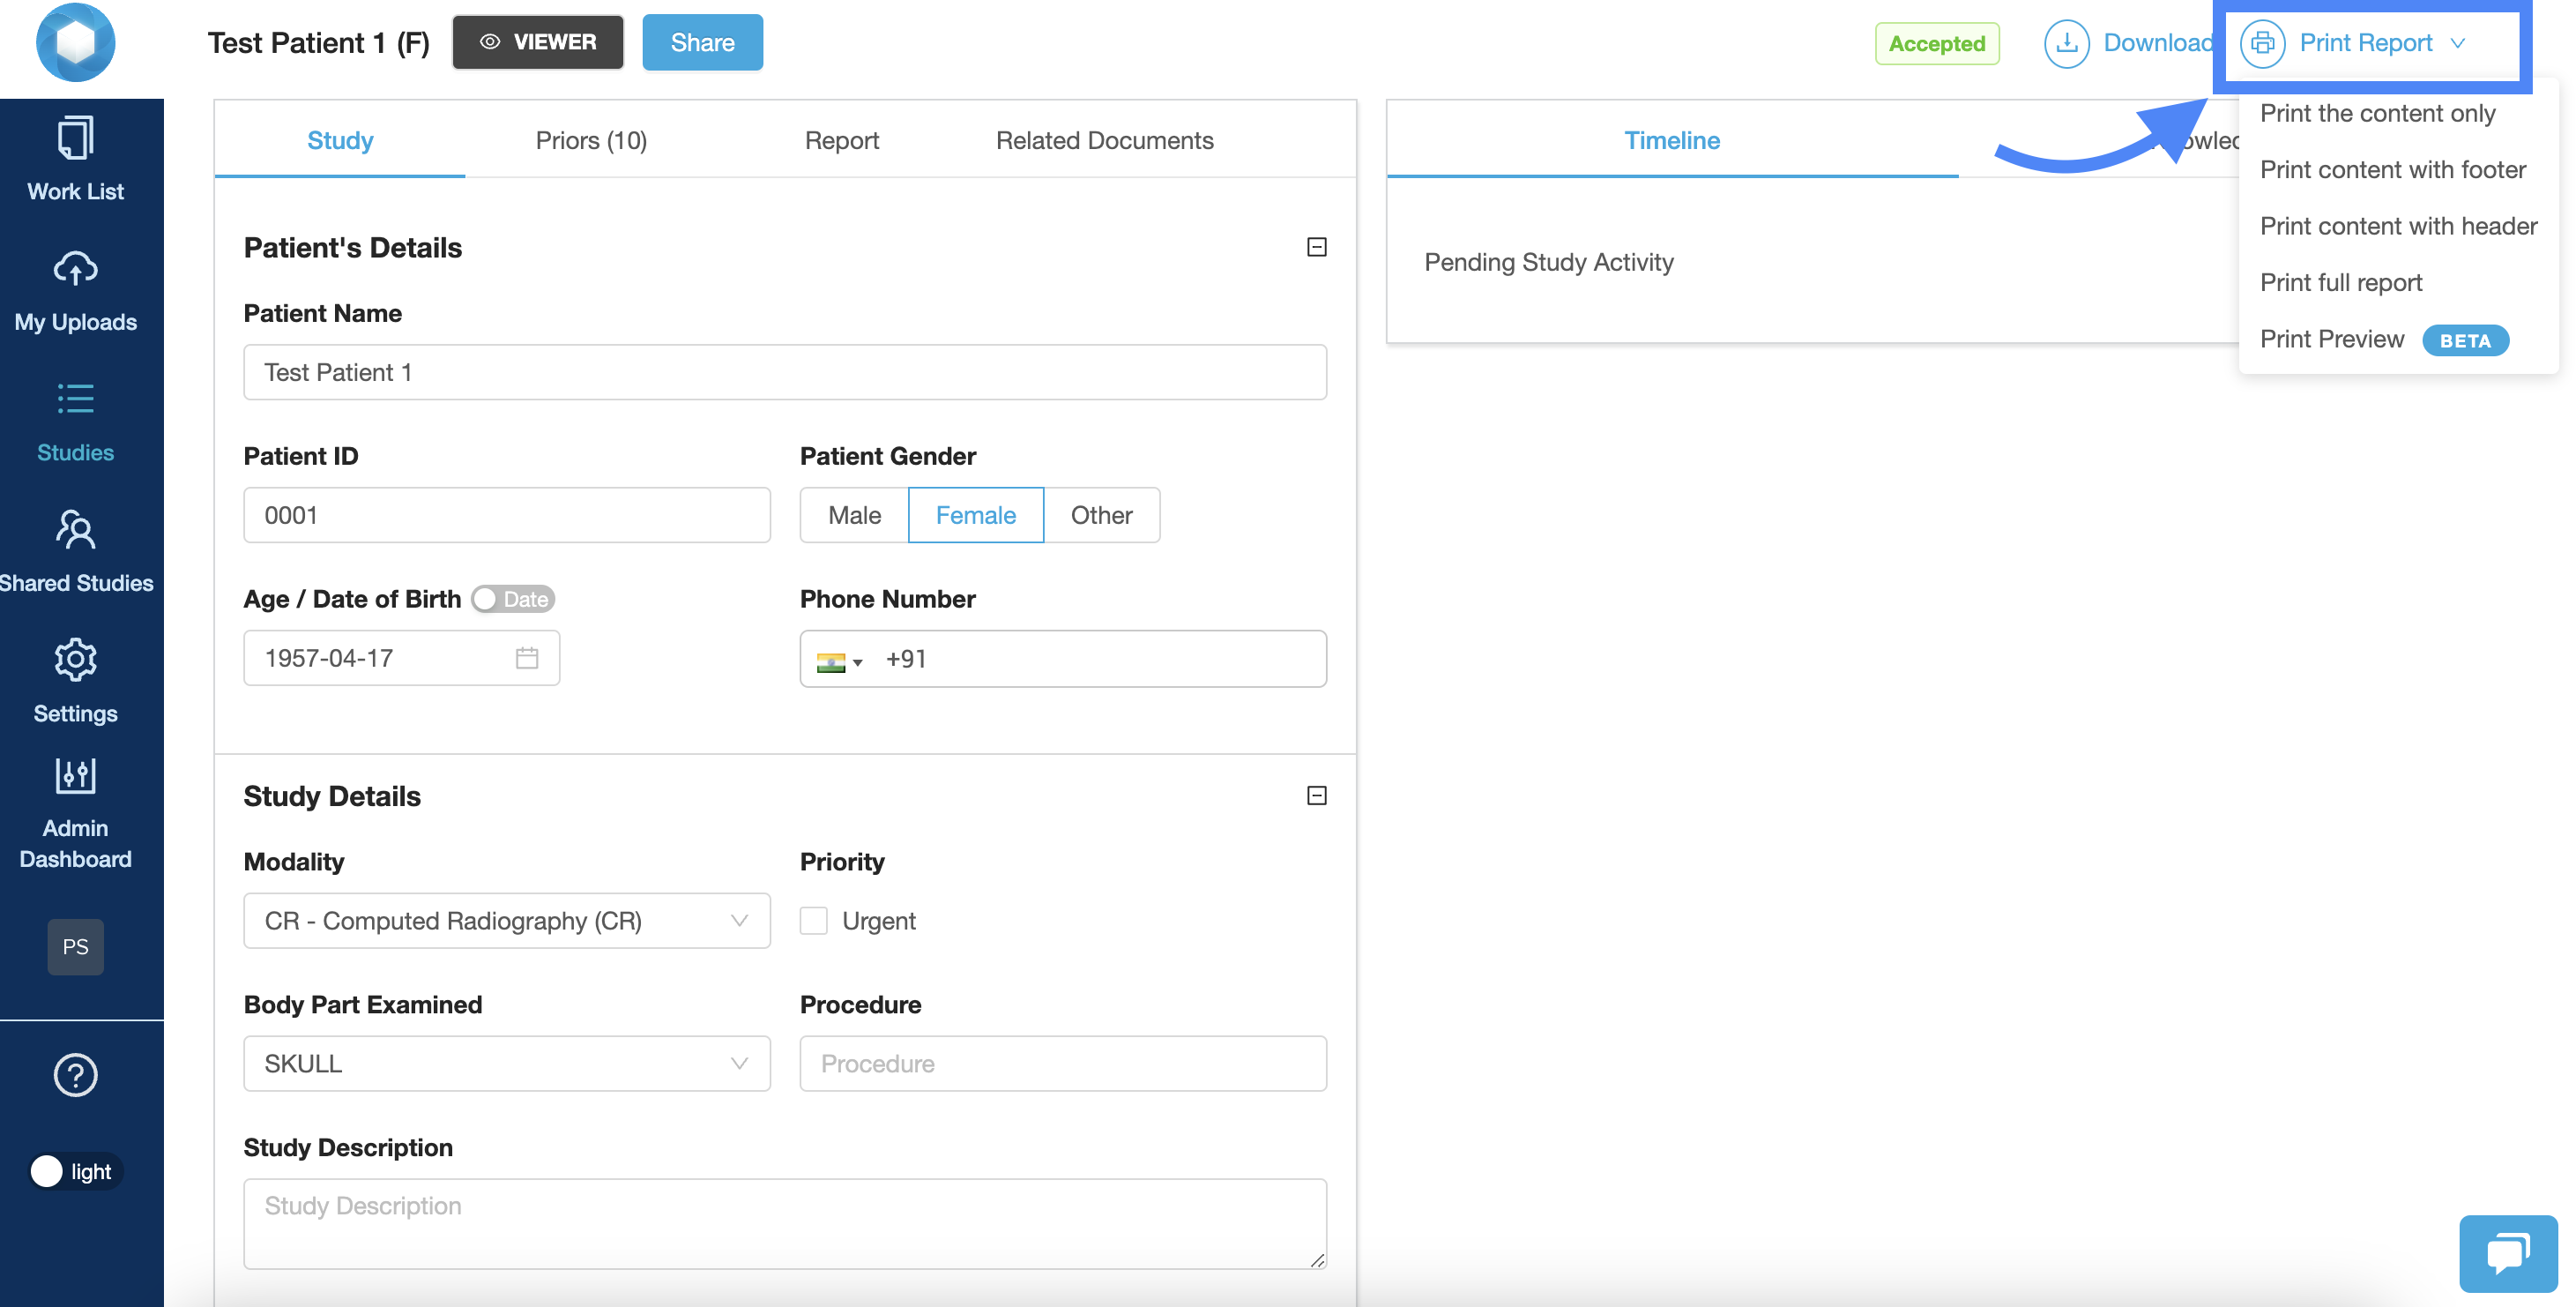Viewport: 2576px width, 1307px height.
Task: Toggle the Age/Date of Birth switch
Action: click(513, 599)
